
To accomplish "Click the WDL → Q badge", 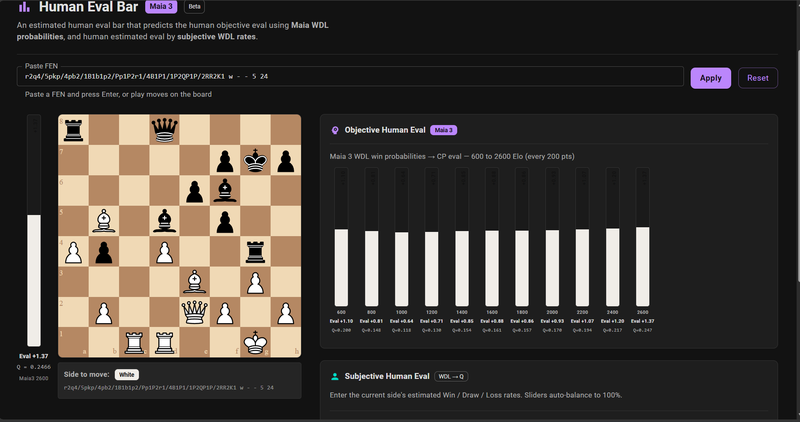I will click(x=452, y=377).
